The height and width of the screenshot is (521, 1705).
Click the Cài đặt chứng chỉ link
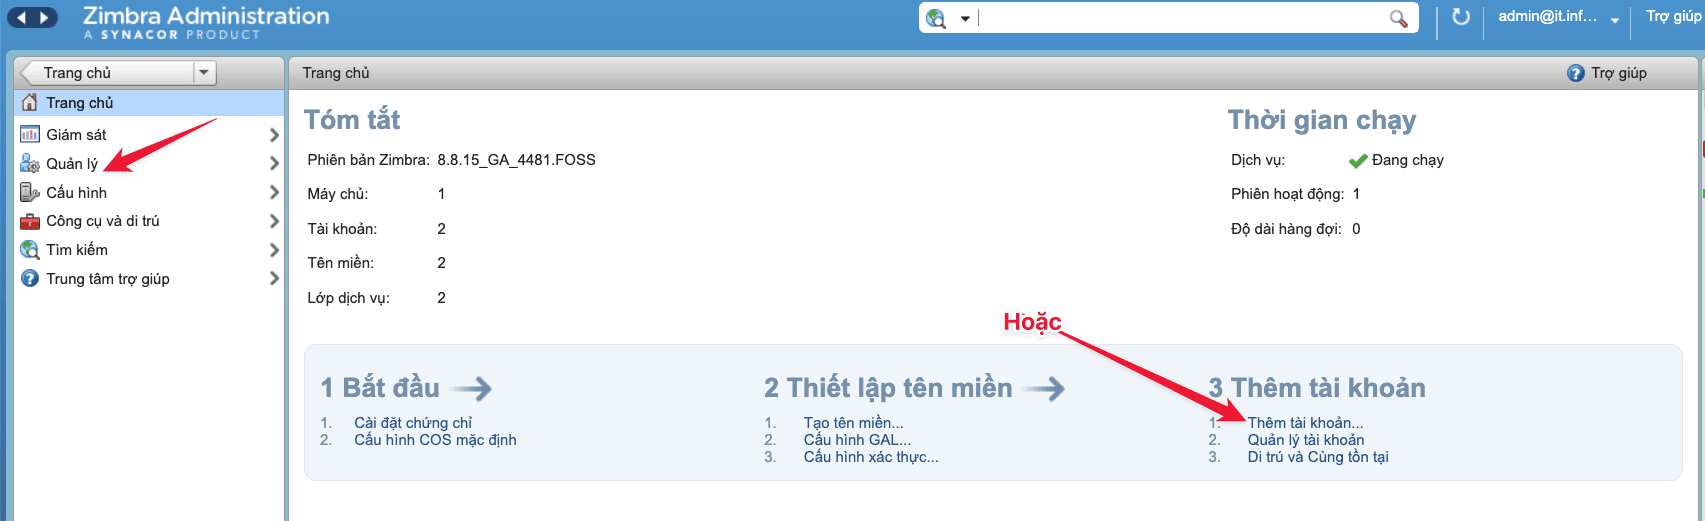click(413, 423)
